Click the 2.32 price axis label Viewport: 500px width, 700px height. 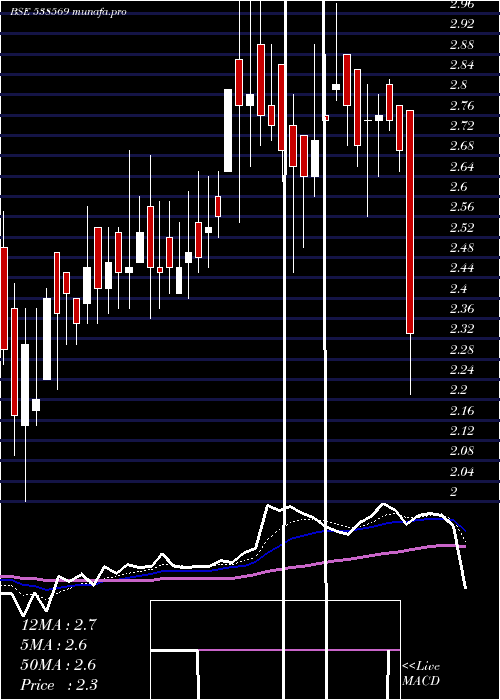tap(462, 329)
